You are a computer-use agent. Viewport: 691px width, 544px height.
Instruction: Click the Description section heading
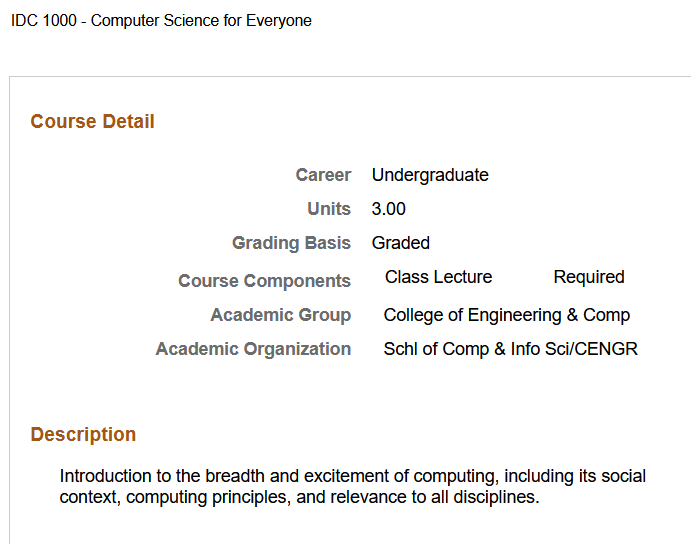pos(83,435)
